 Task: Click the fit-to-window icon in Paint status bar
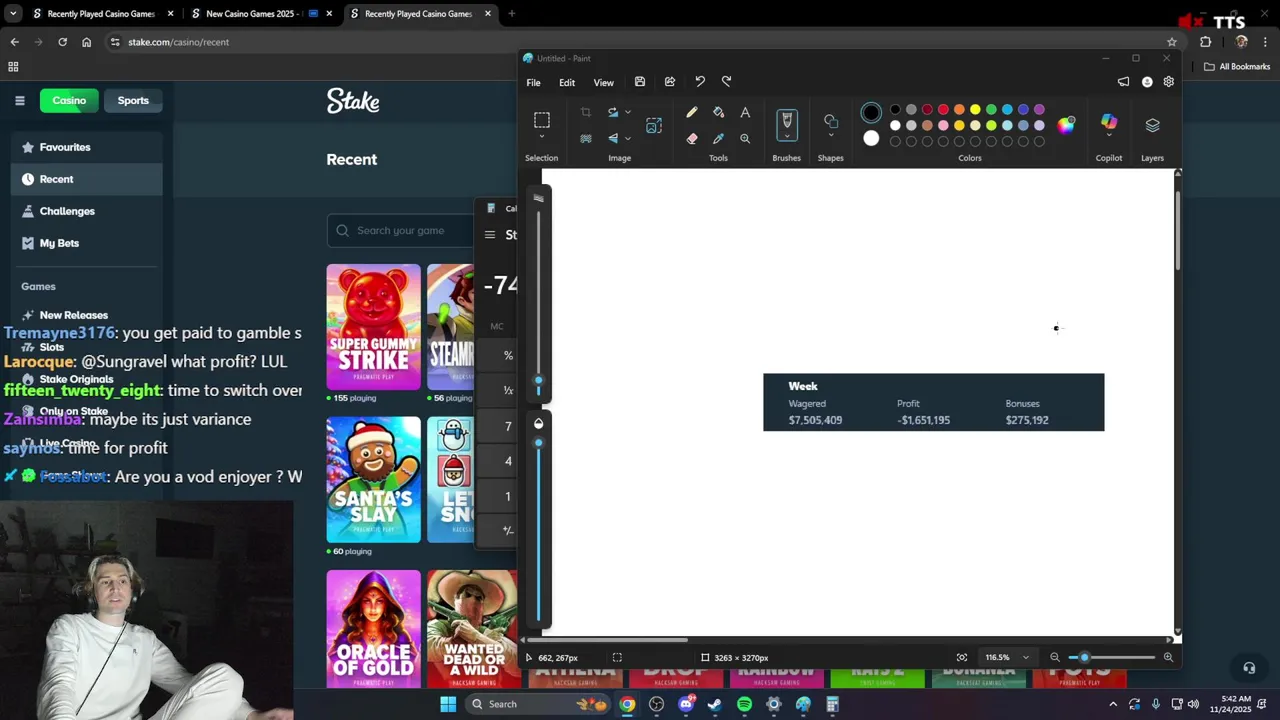point(962,657)
